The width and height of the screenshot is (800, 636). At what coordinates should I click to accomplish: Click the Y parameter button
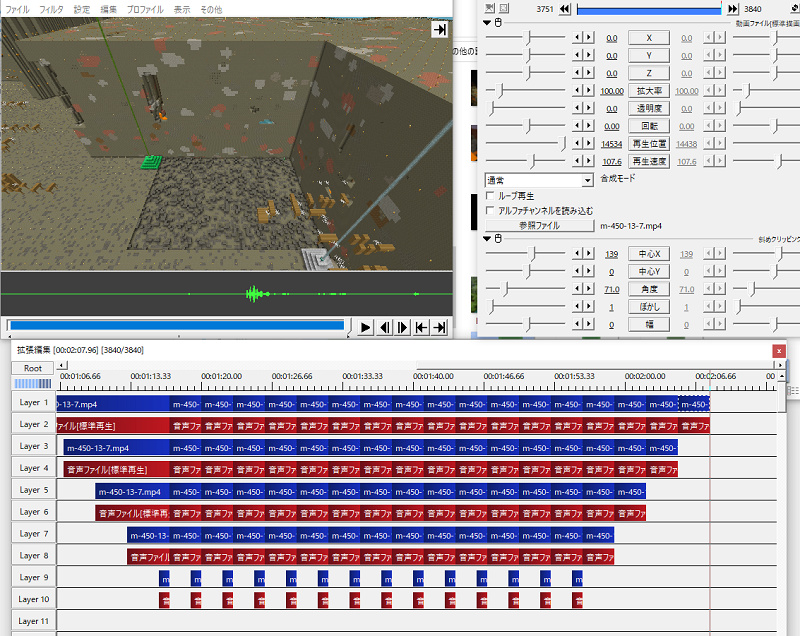click(649, 55)
